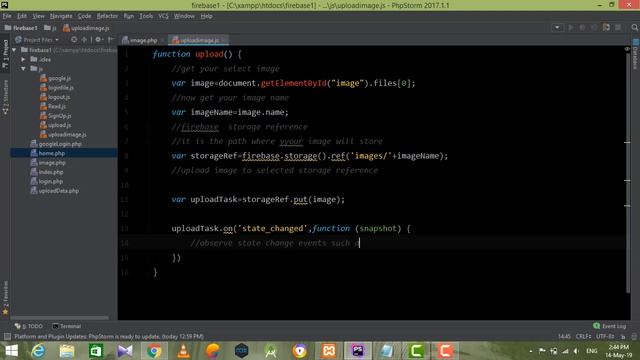Select googleLogin.php in the project tree
Image resolution: width=640 pixels, height=360 pixels.
coord(56,144)
